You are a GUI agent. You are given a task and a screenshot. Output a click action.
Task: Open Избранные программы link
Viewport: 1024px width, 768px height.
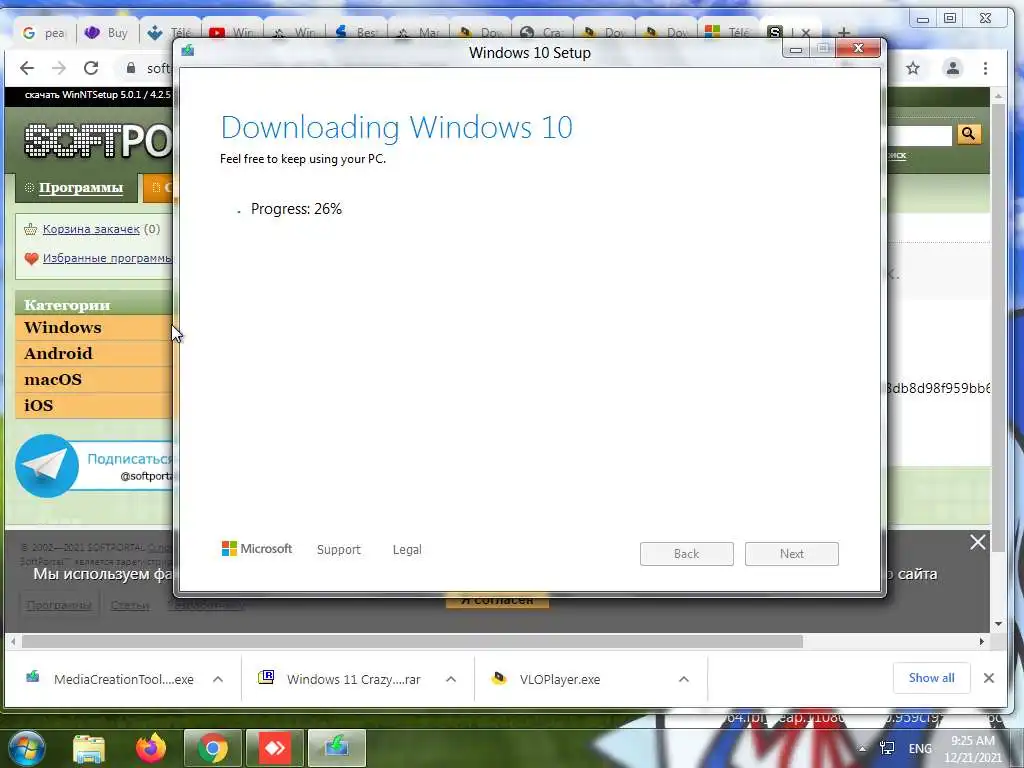[x=107, y=258]
